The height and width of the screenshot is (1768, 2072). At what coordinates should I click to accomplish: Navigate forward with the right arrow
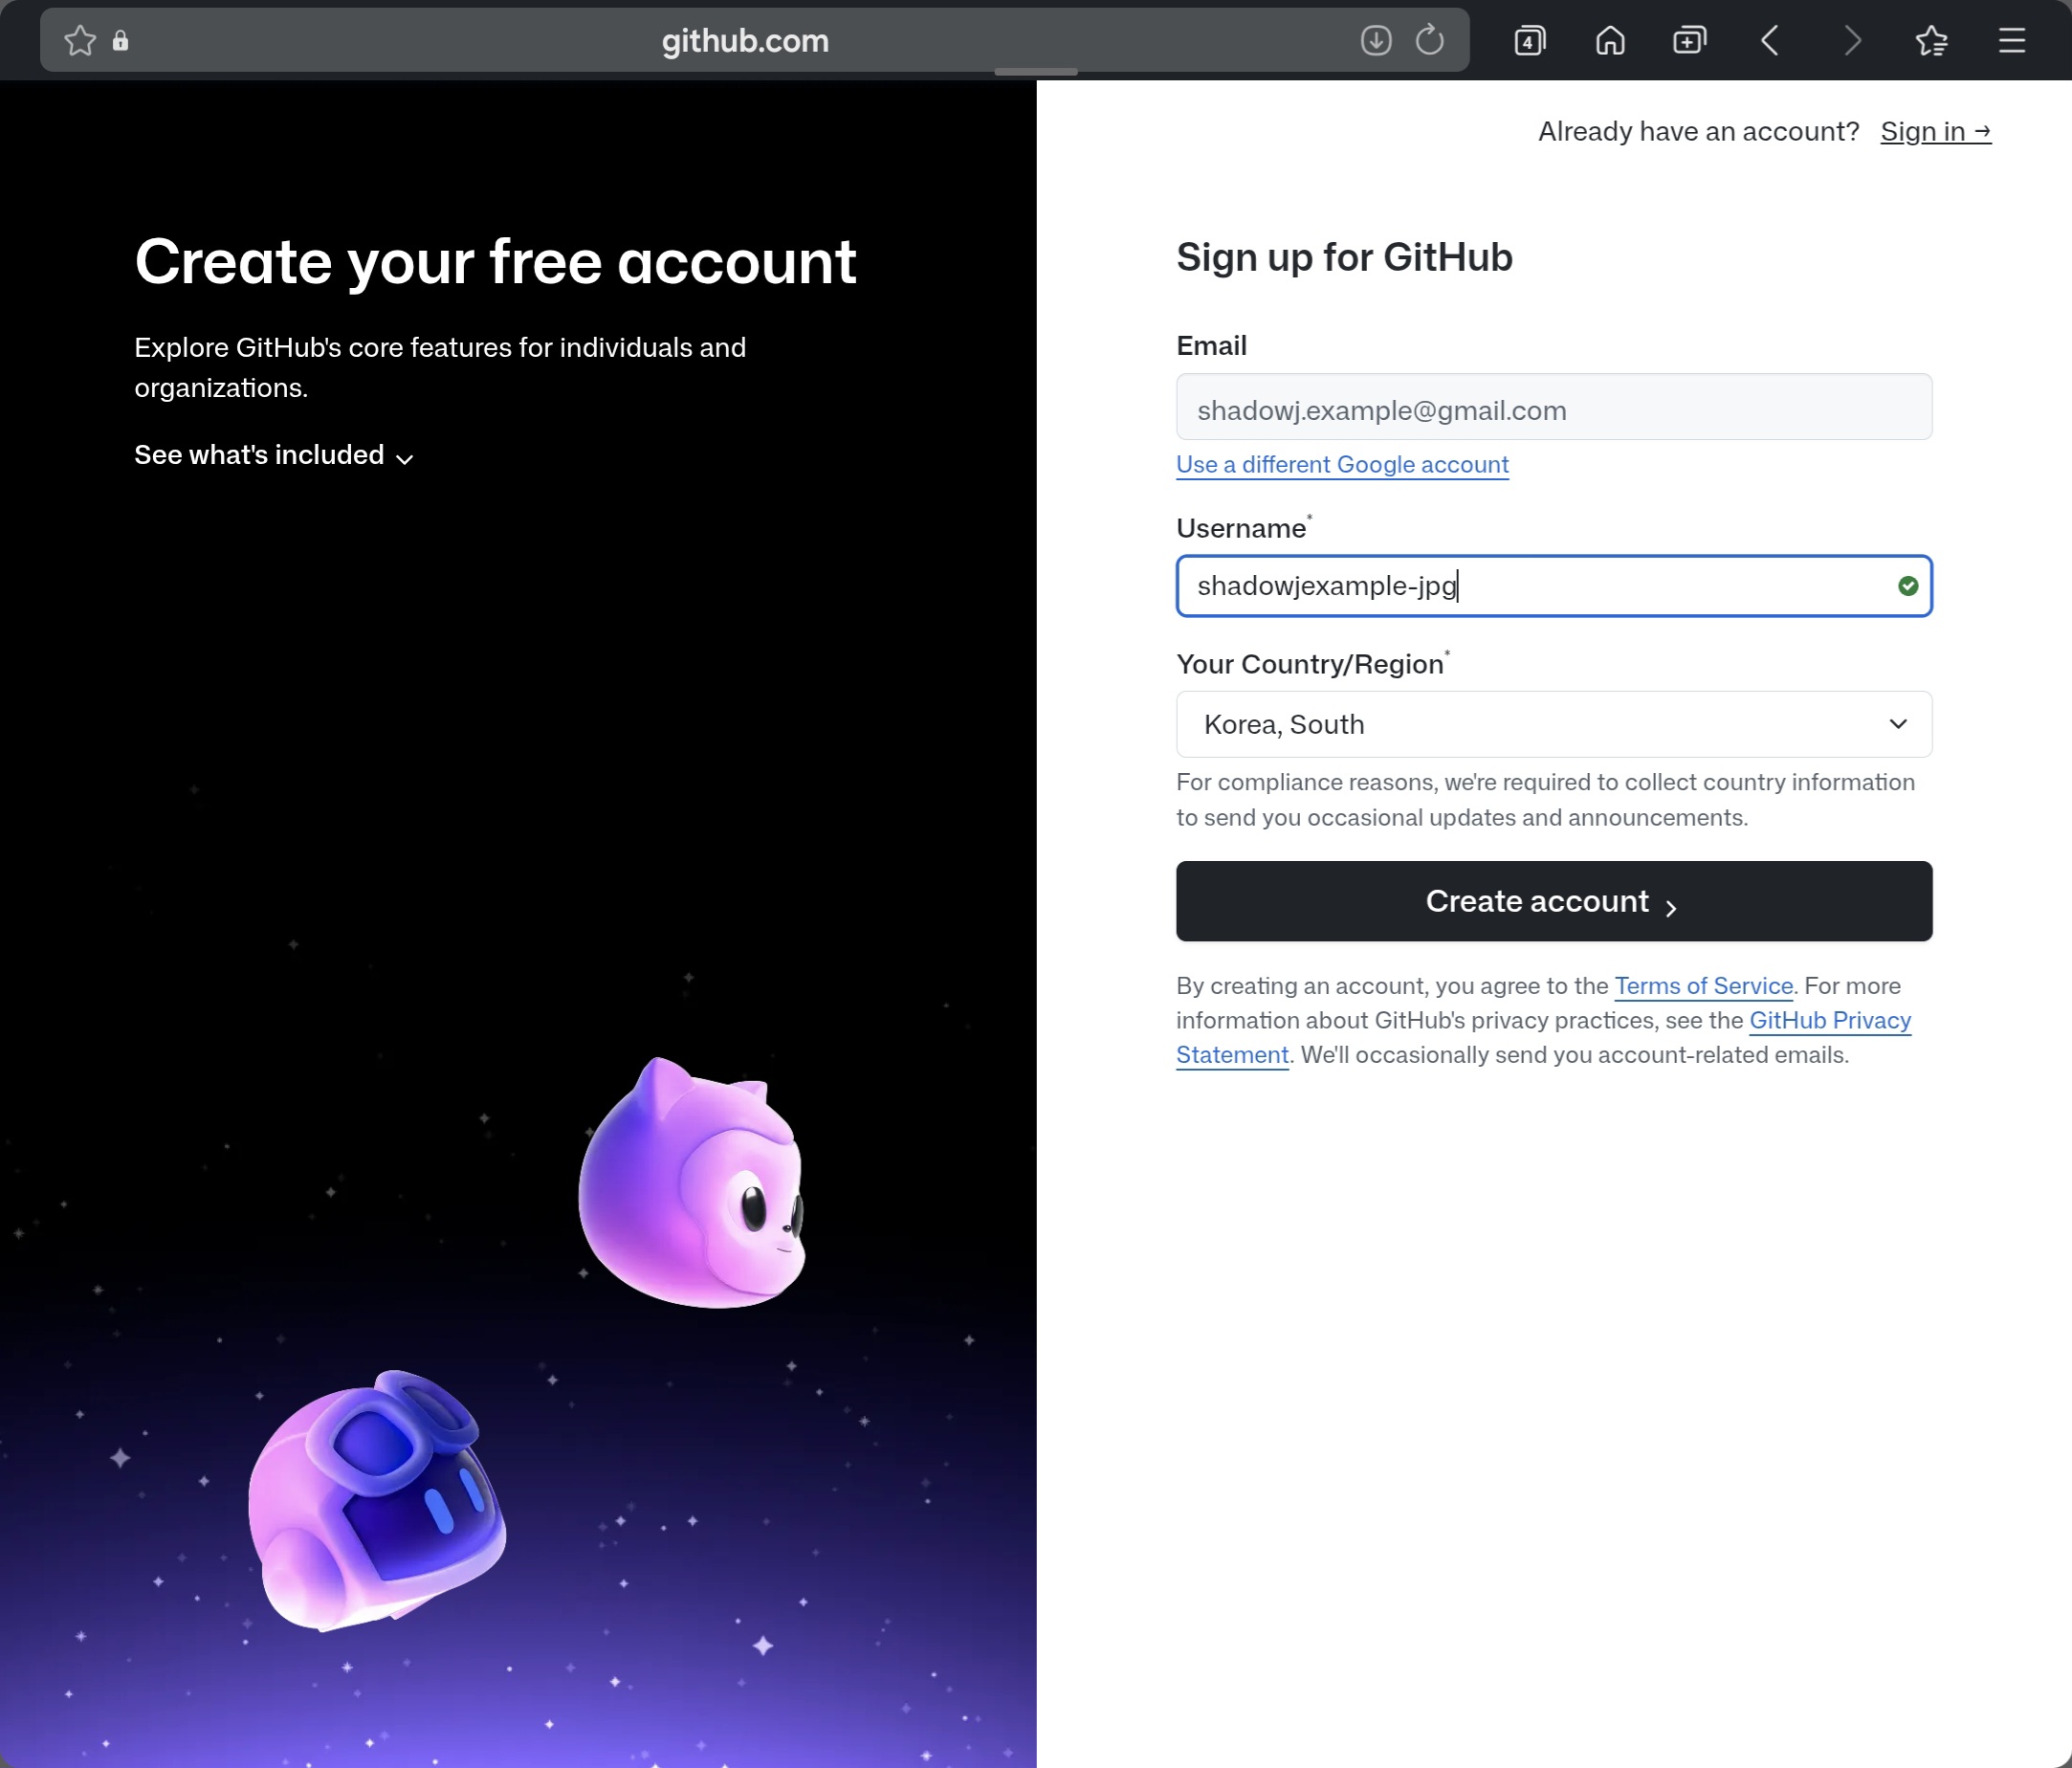1851,41
